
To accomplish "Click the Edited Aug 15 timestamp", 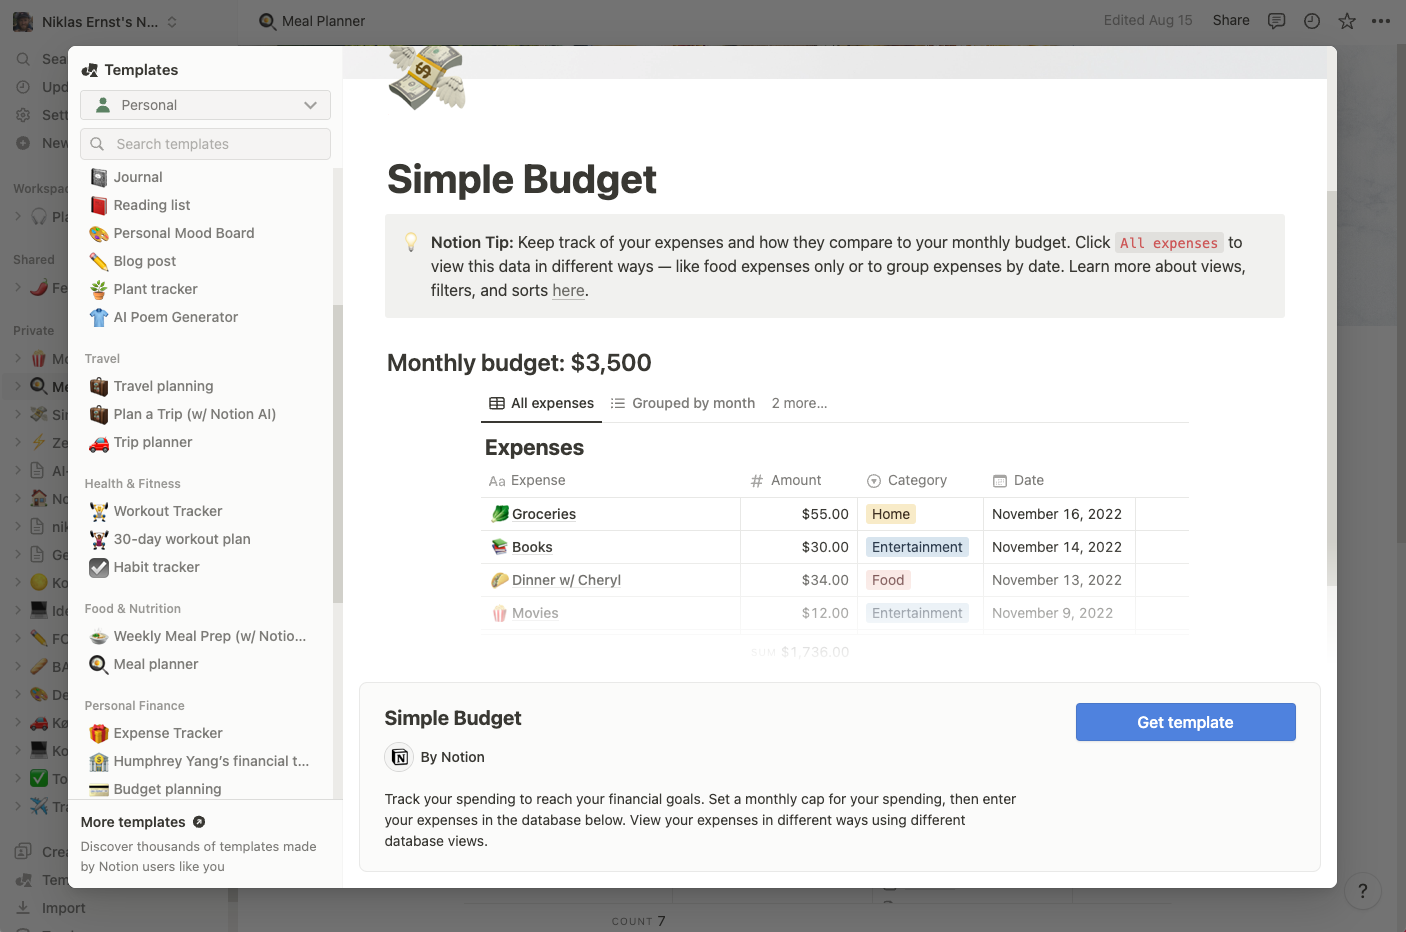I will pyautogui.click(x=1148, y=20).
